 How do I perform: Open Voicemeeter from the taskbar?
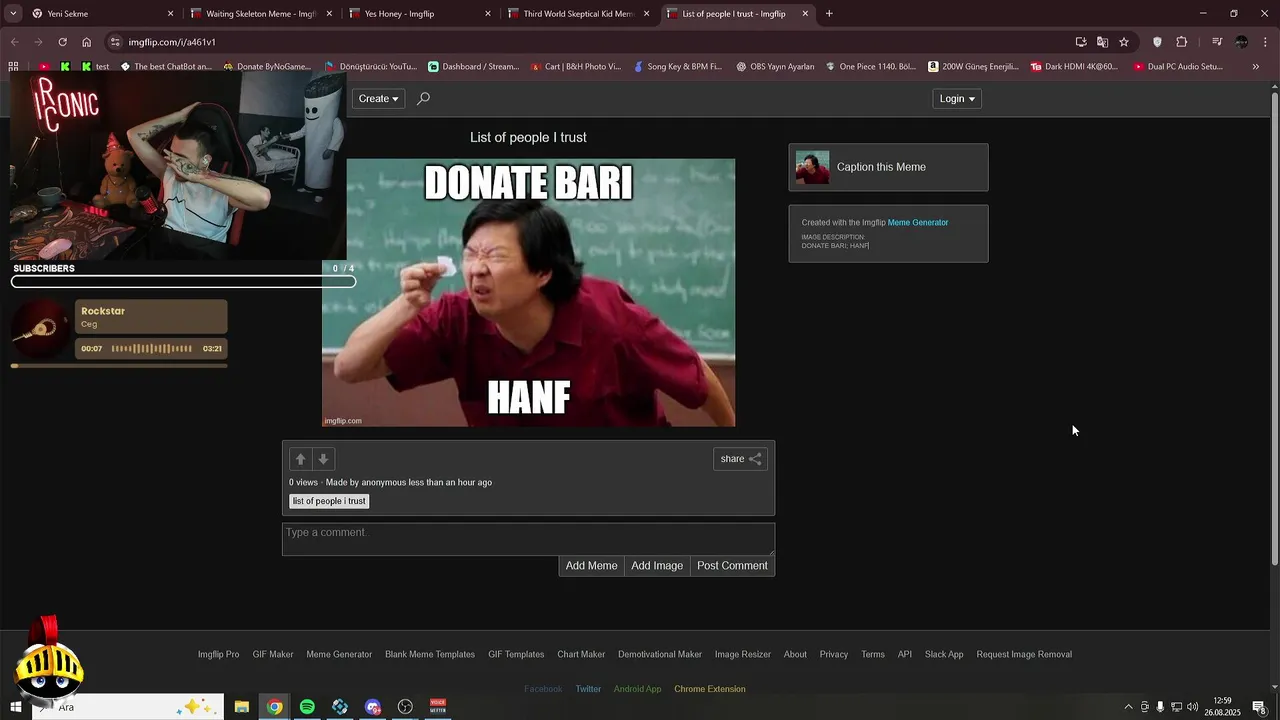(438, 707)
